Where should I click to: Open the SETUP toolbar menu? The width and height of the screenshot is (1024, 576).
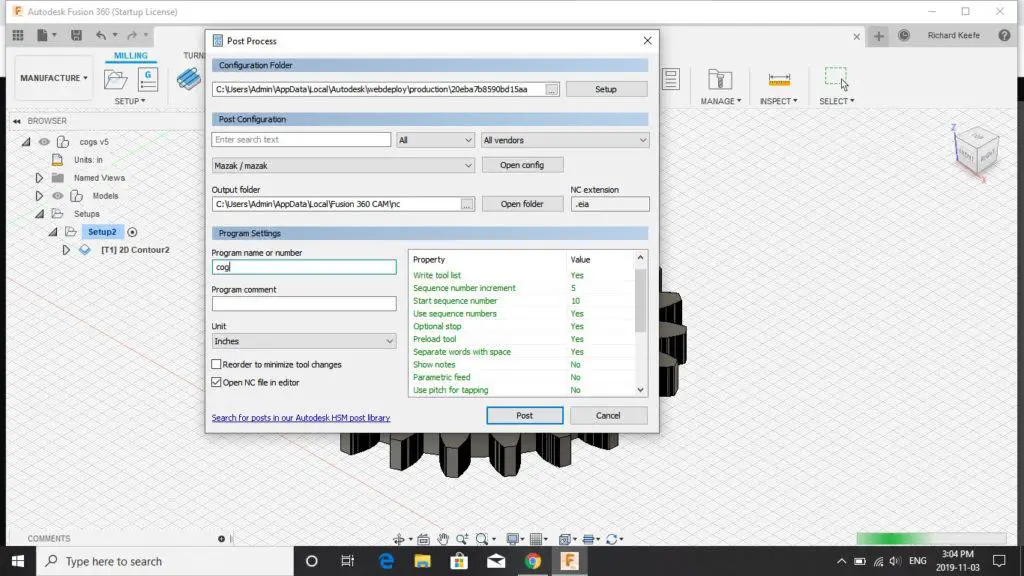pyautogui.click(x=130, y=101)
